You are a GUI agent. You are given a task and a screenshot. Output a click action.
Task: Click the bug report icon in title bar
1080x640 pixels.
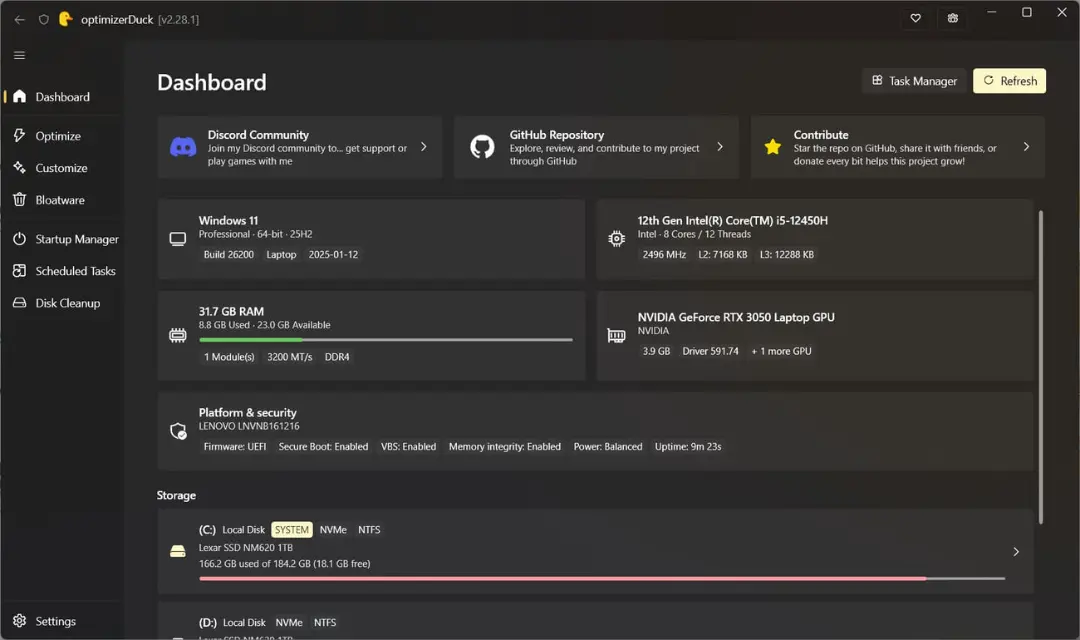point(953,19)
